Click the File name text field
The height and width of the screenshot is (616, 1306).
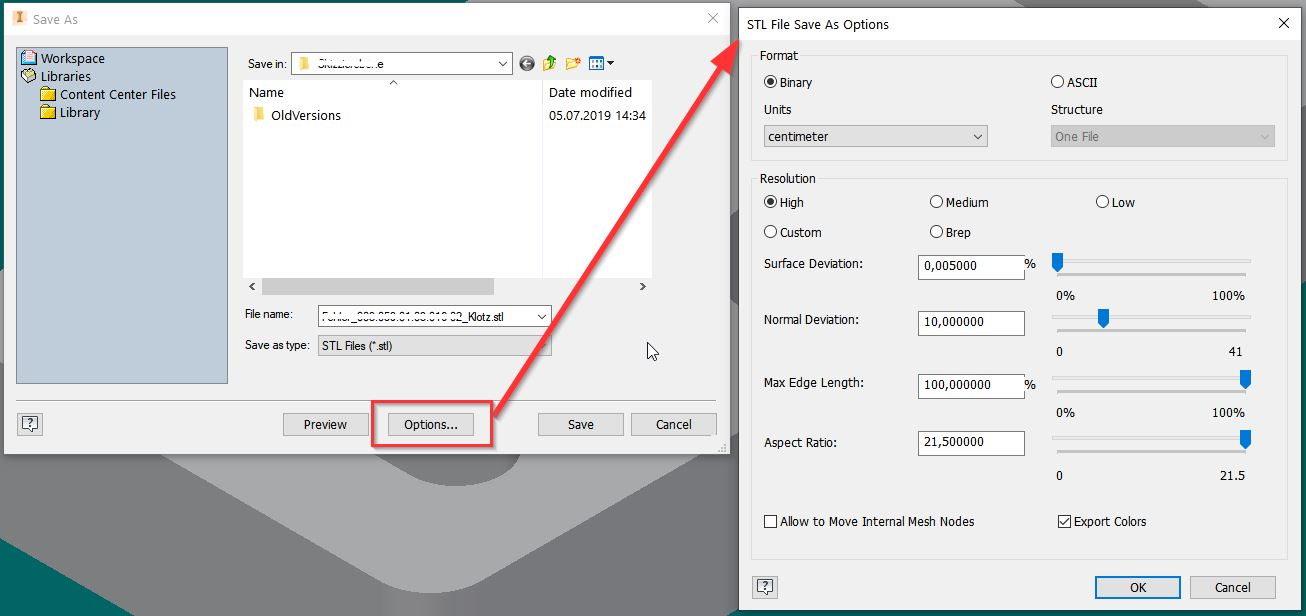pyautogui.click(x=426, y=317)
